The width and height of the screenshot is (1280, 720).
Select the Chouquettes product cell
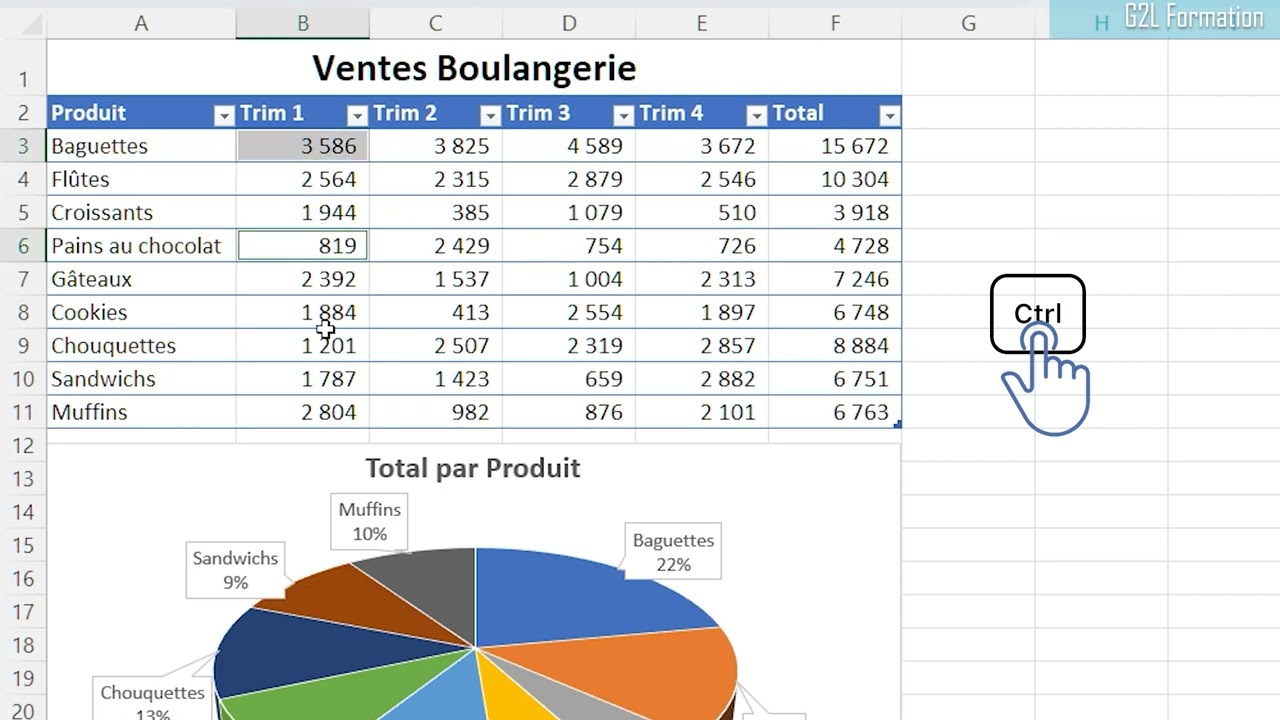[141, 345]
